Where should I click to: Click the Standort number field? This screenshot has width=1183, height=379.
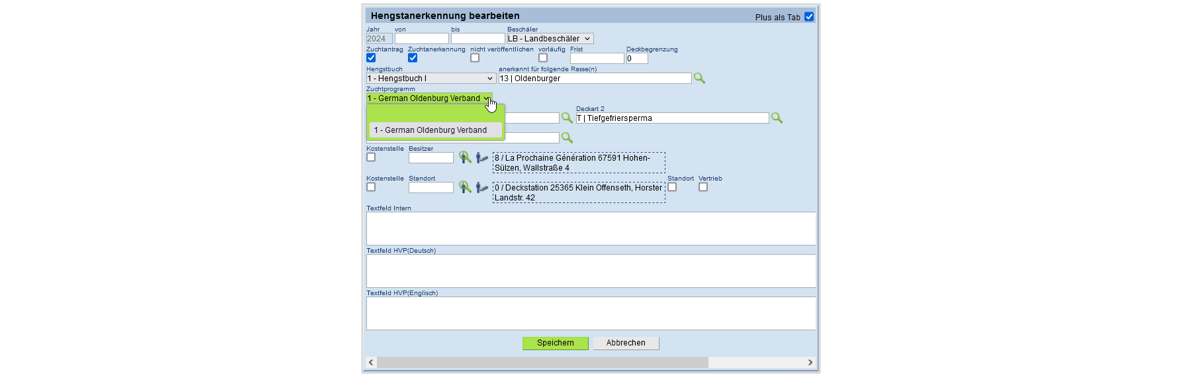[432, 187]
